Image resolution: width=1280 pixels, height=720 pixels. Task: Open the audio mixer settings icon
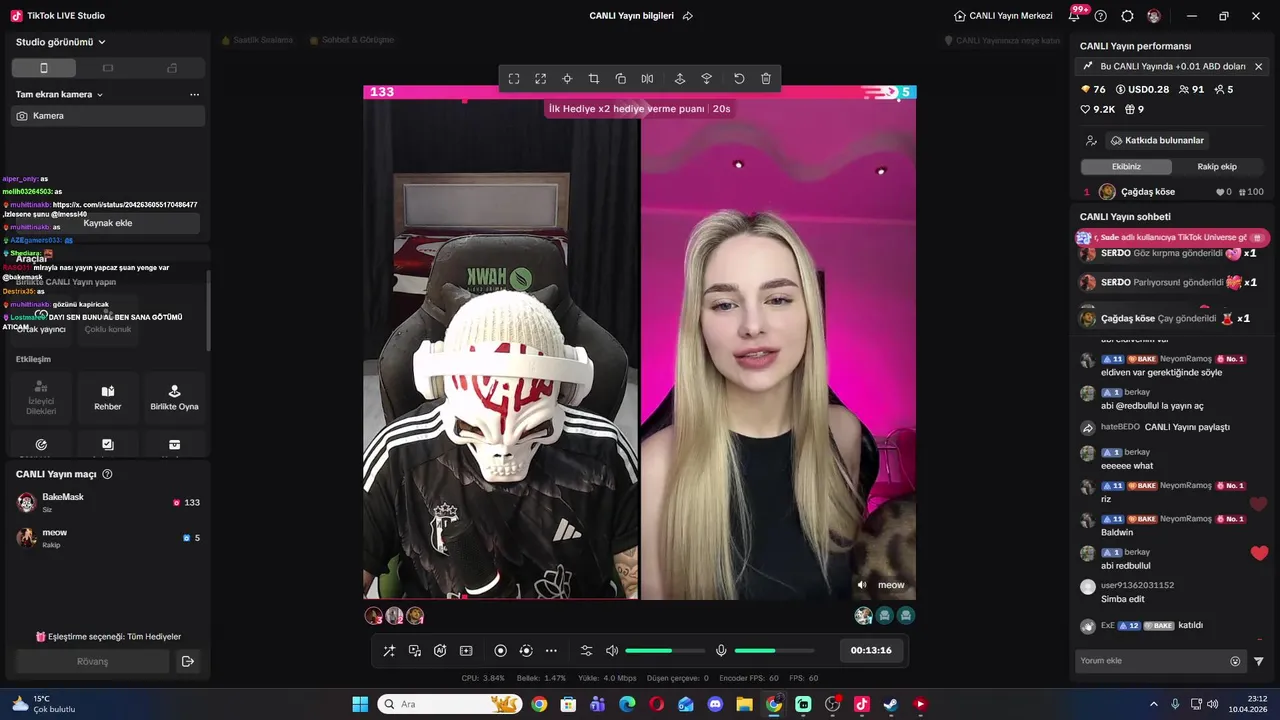tap(586, 651)
